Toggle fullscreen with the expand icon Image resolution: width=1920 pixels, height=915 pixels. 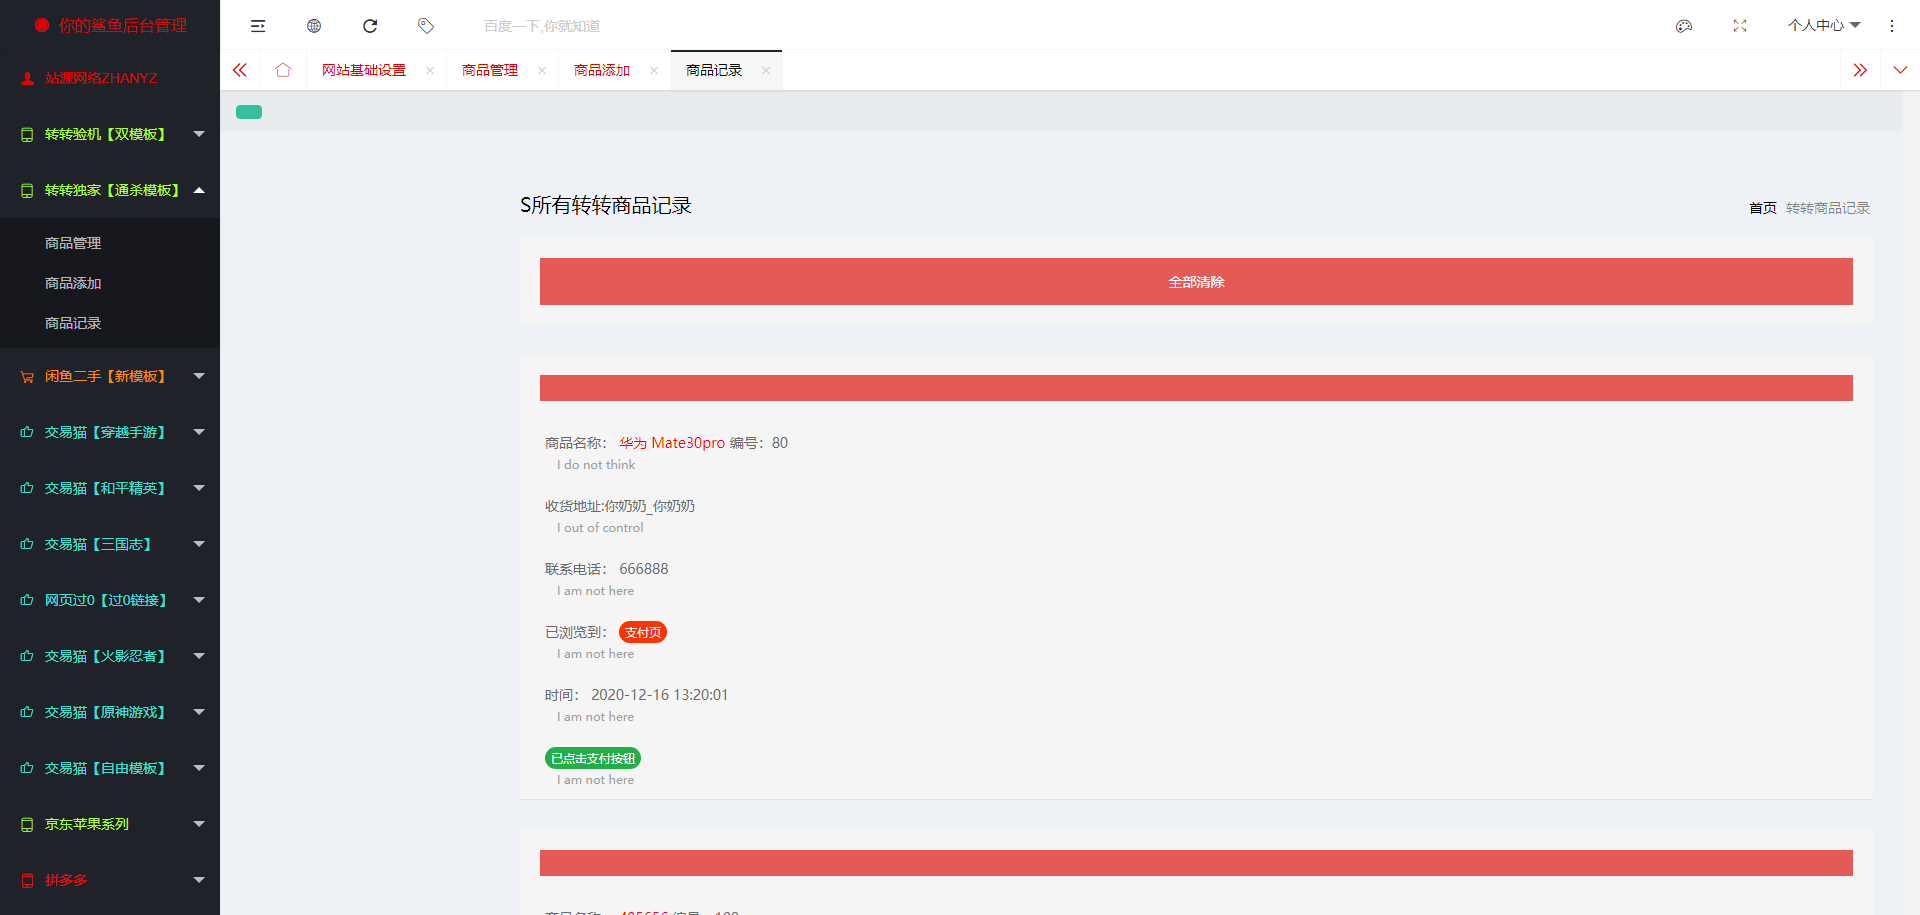(x=1740, y=26)
